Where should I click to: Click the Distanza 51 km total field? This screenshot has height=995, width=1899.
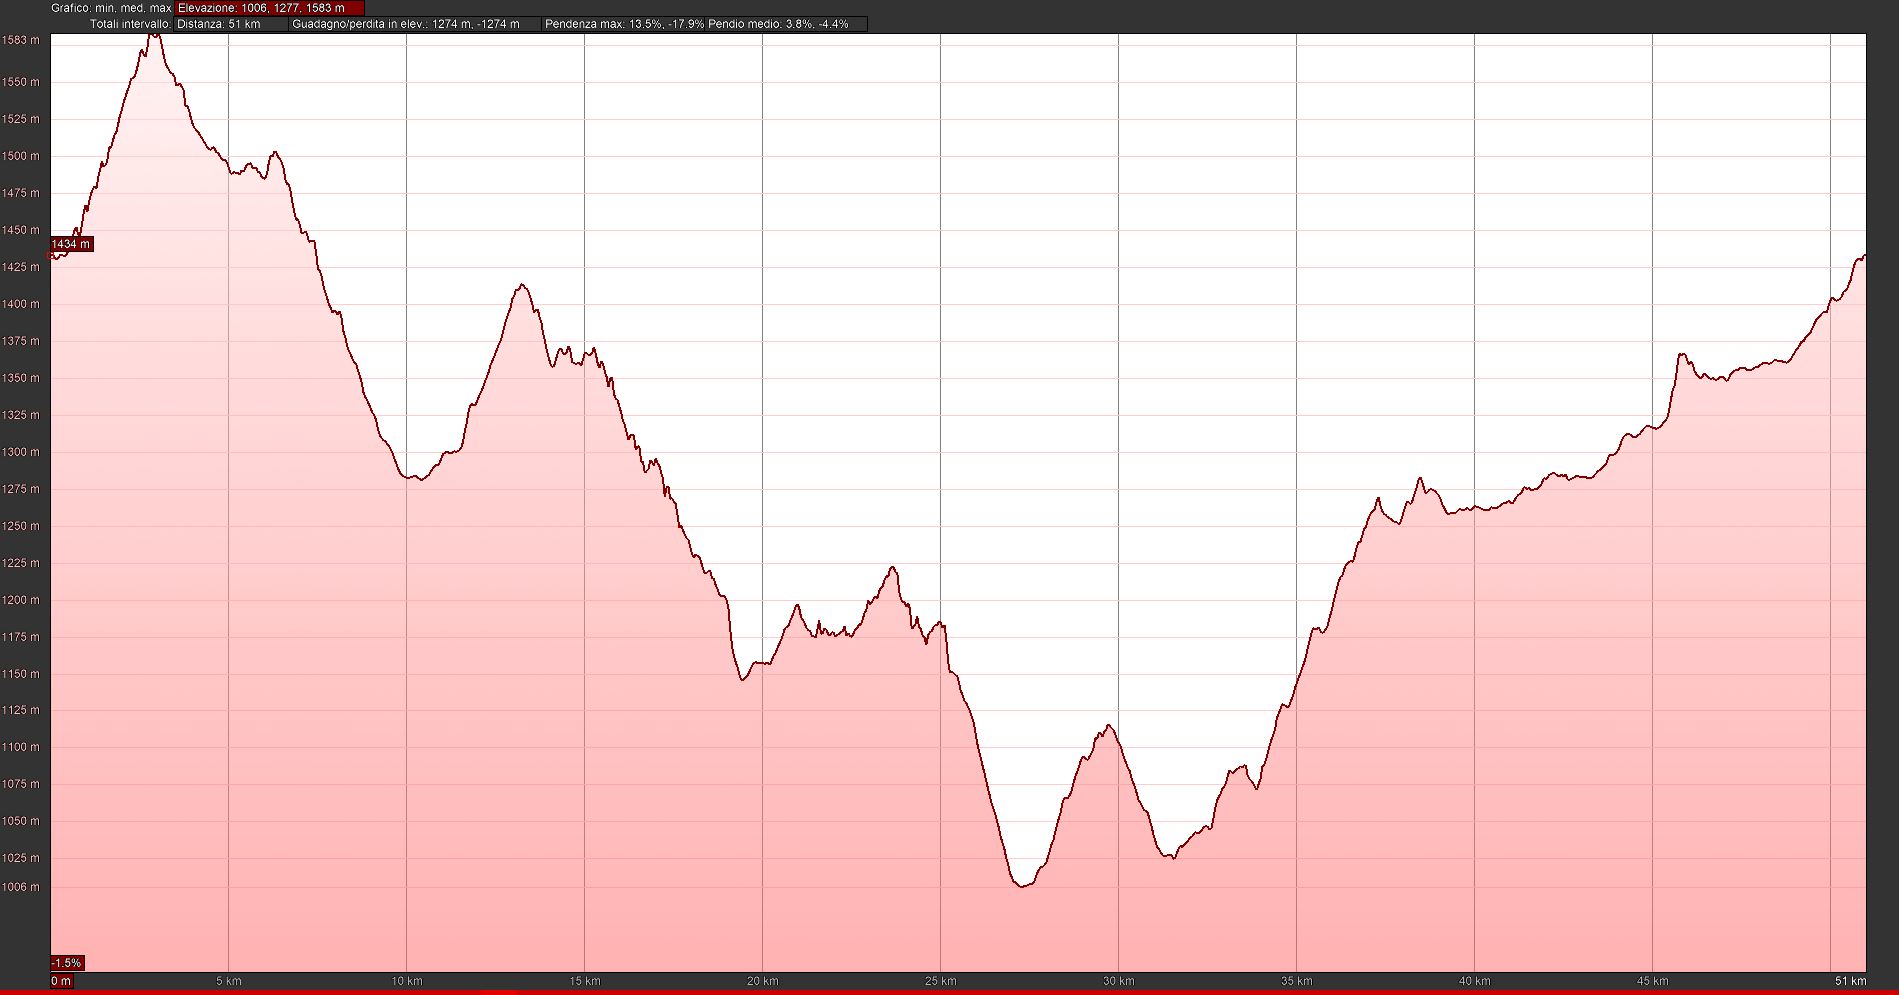(230, 24)
